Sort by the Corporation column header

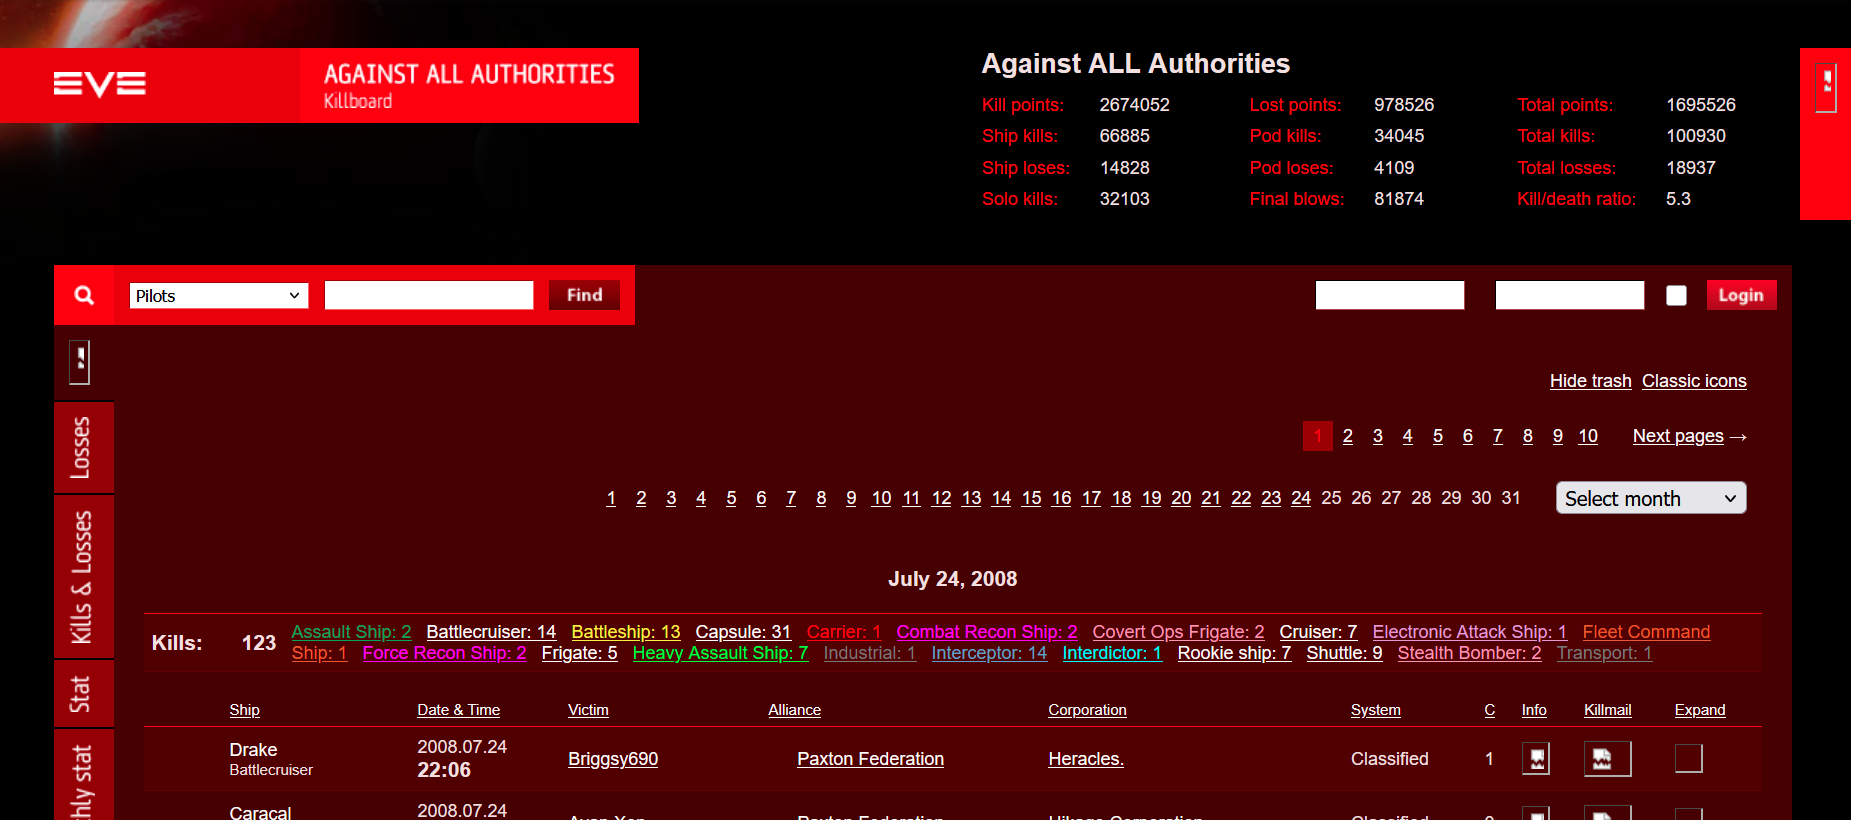1087,710
